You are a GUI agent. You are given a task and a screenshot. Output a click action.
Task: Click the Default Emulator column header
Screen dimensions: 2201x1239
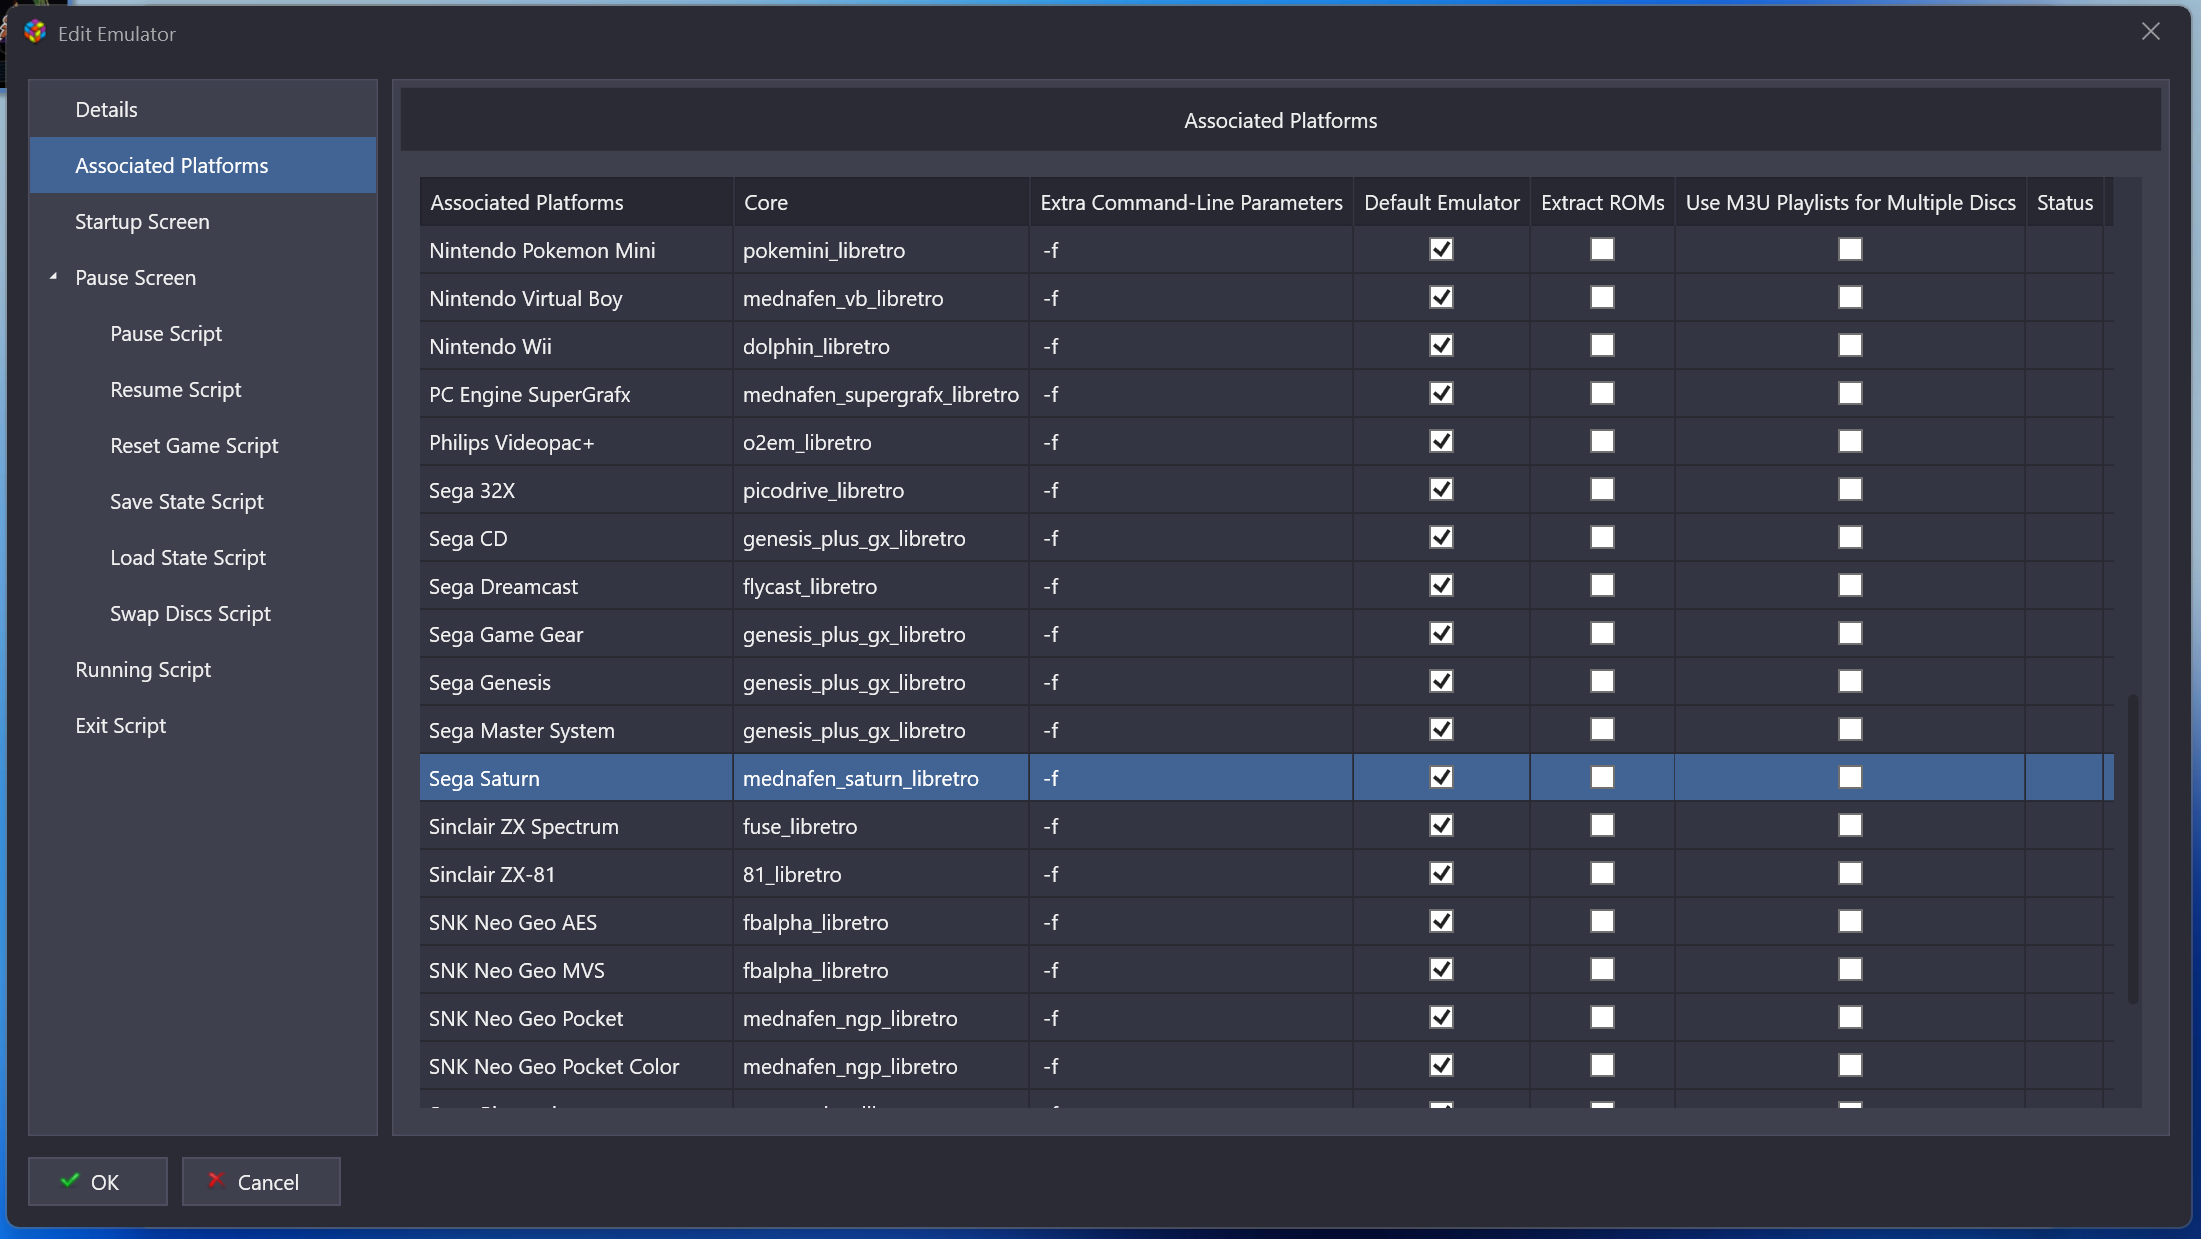pyautogui.click(x=1441, y=202)
